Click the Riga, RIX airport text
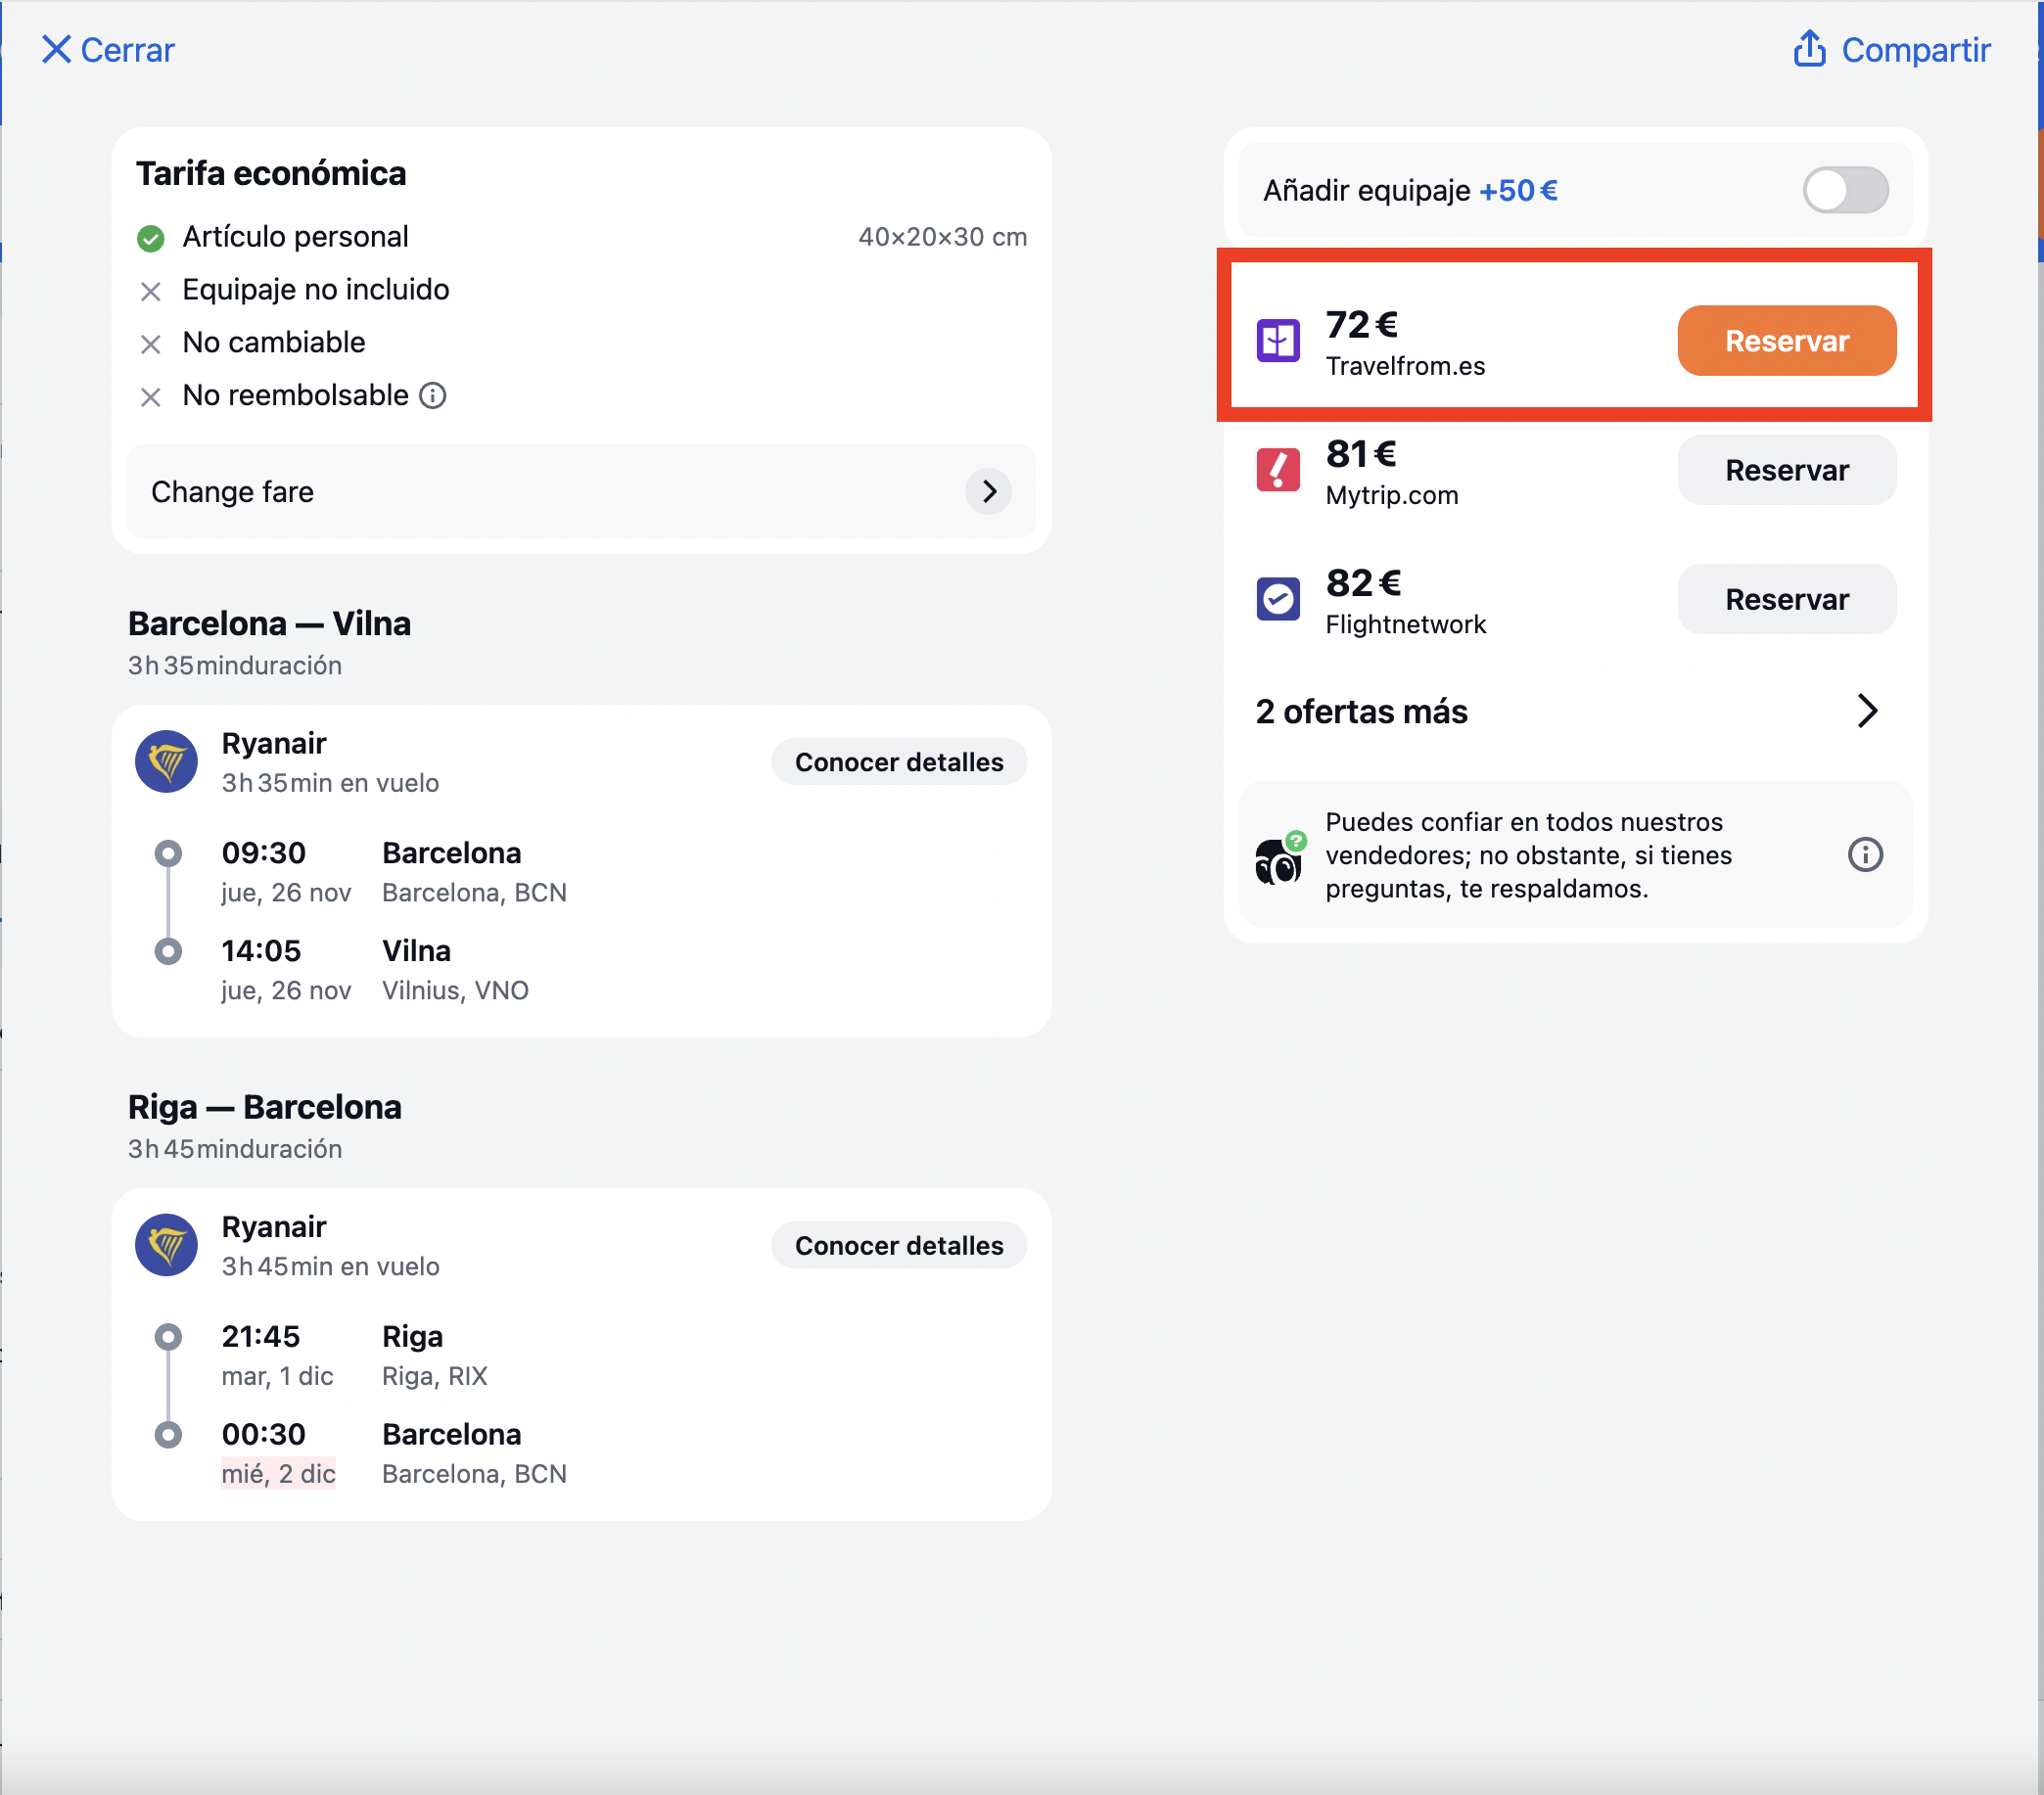 coord(434,1376)
